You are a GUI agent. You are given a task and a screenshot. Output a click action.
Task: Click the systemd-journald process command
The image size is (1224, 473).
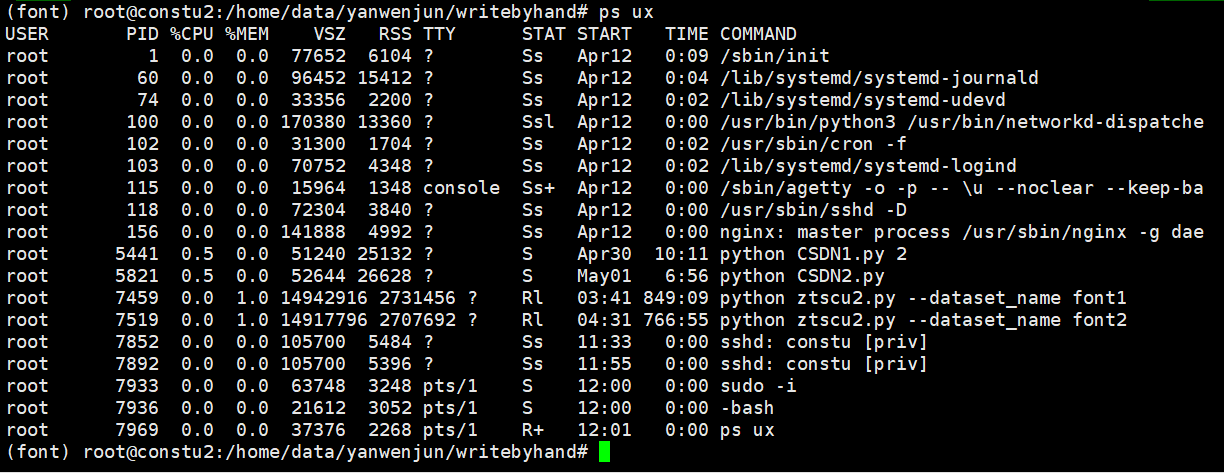point(879,78)
